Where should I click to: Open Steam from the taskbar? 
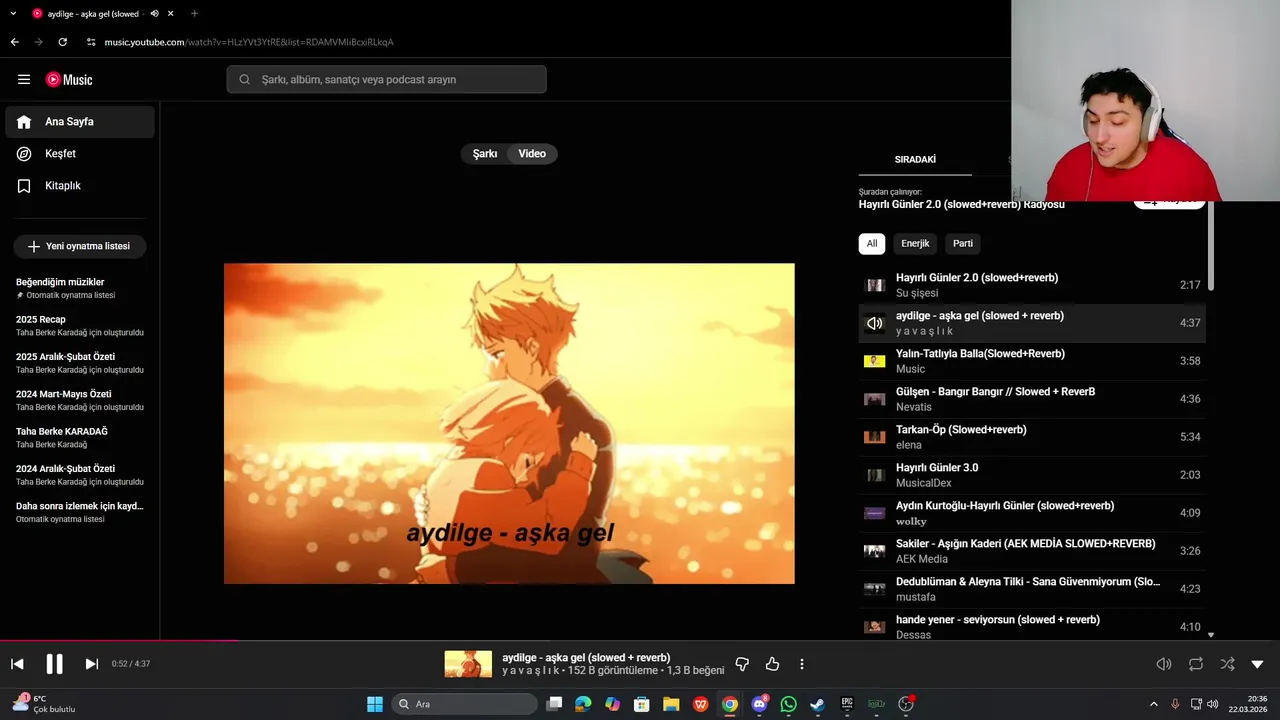(818, 704)
